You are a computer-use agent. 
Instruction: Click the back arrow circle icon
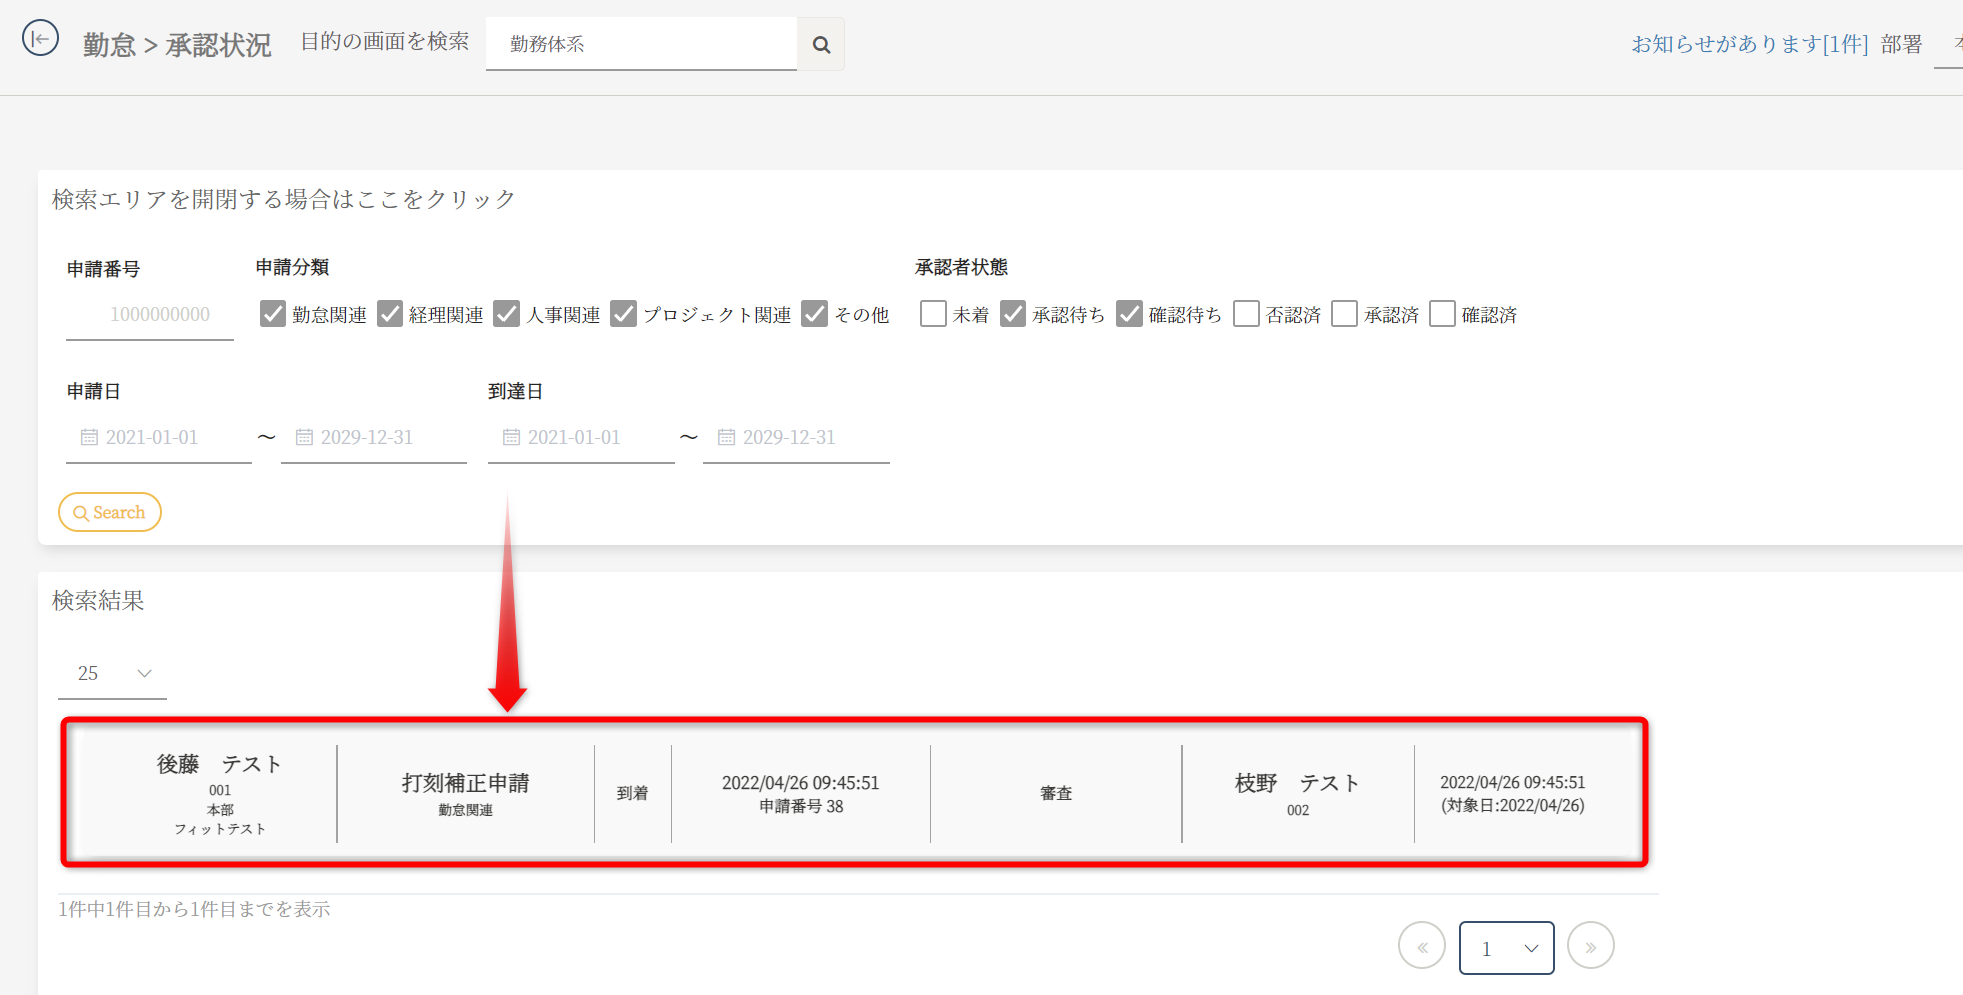pos(40,39)
